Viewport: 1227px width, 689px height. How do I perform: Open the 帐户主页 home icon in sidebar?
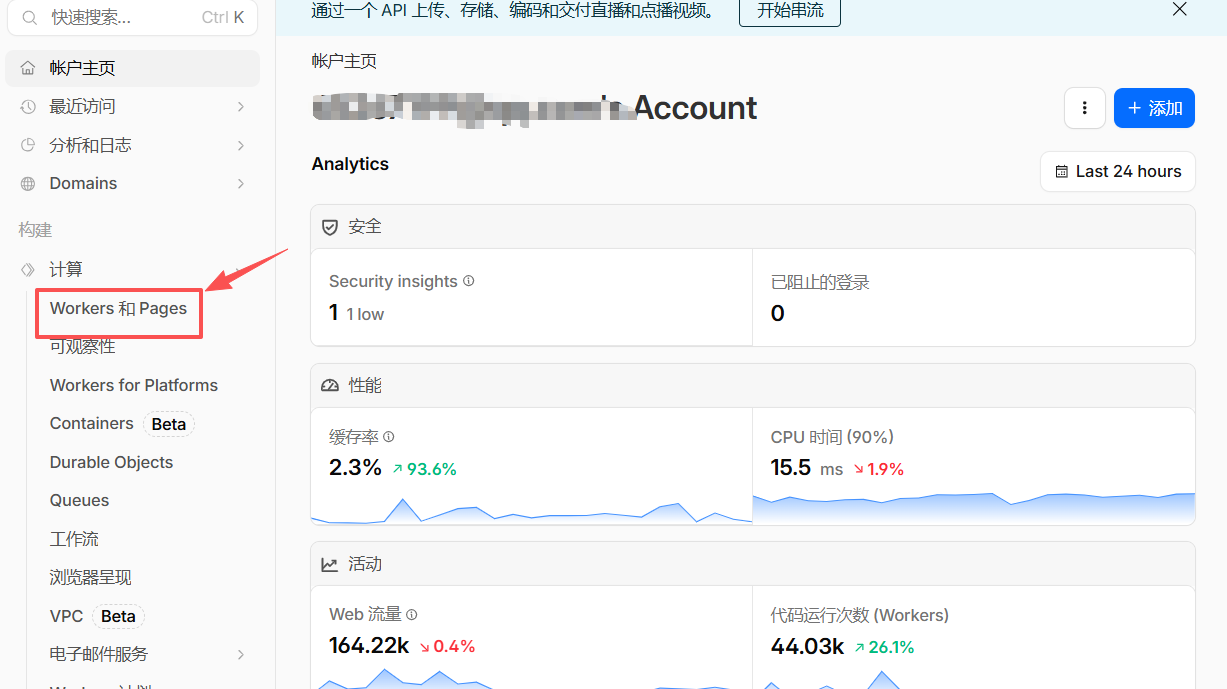[x=28, y=67]
